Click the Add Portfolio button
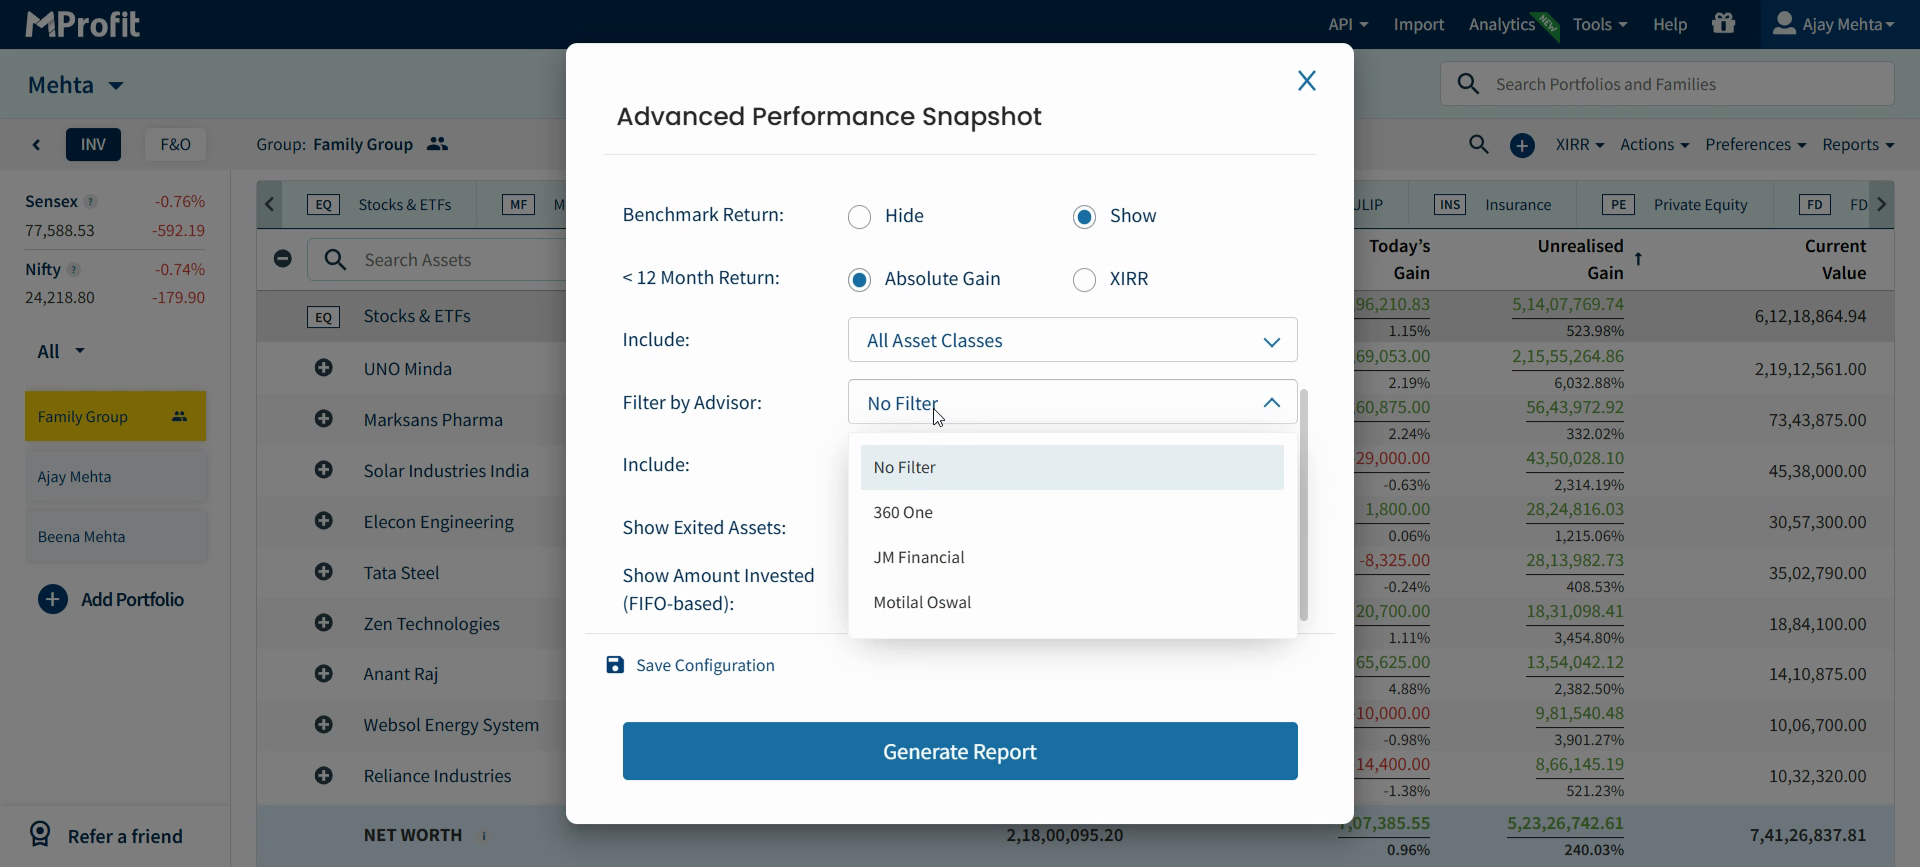 111,600
